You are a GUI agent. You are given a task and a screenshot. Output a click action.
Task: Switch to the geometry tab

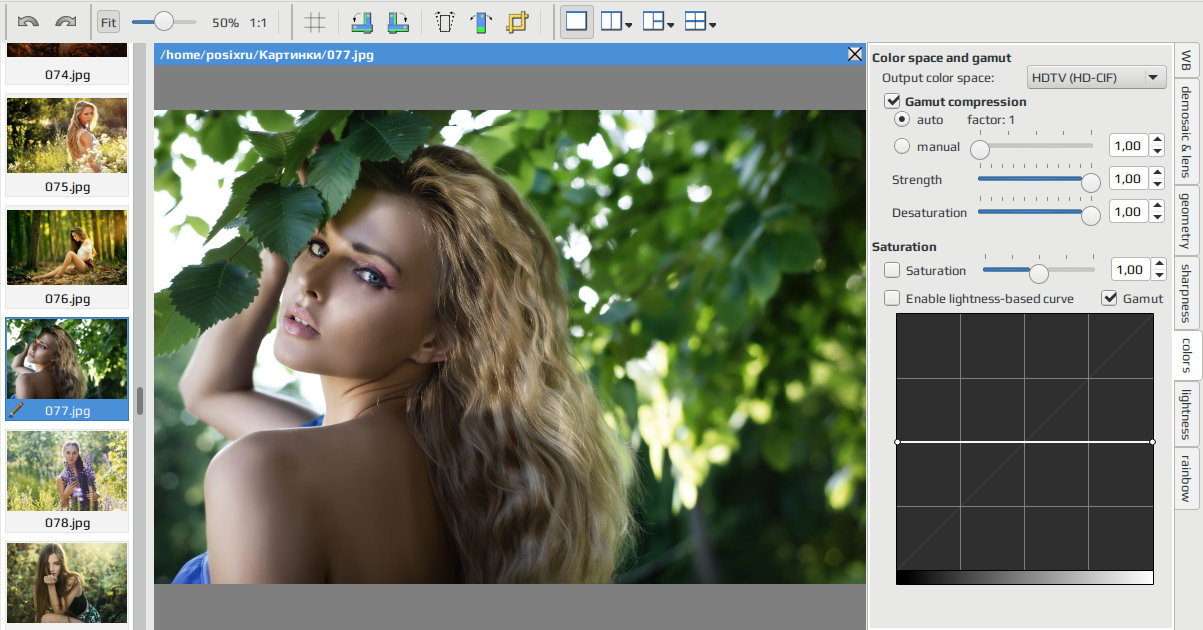click(x=1186, y=220)
